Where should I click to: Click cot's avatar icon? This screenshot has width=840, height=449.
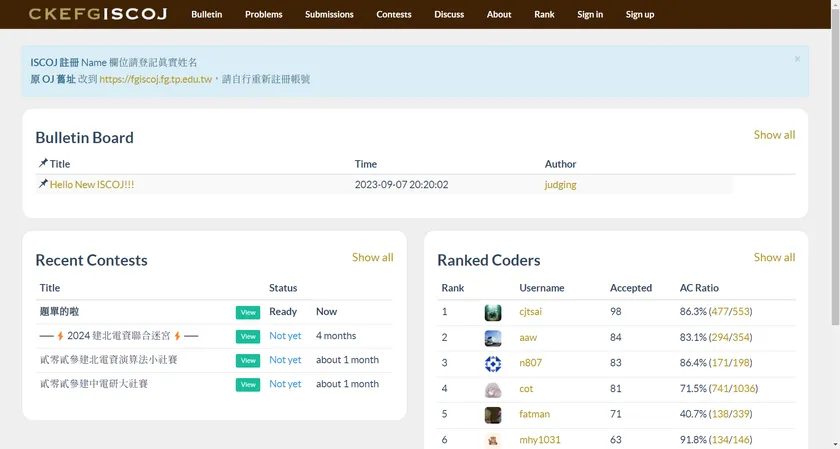coord(493,390)
